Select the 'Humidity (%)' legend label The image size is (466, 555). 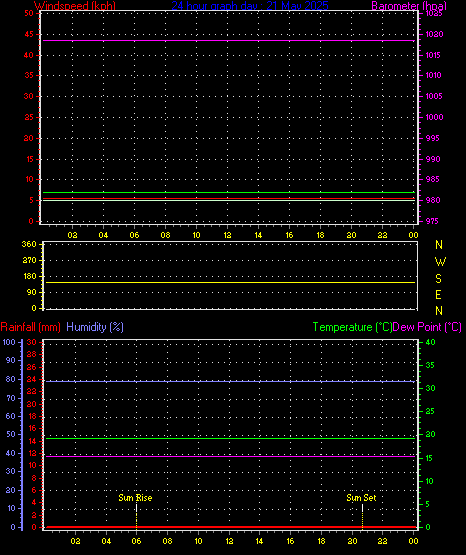click(x=95, y=327)
